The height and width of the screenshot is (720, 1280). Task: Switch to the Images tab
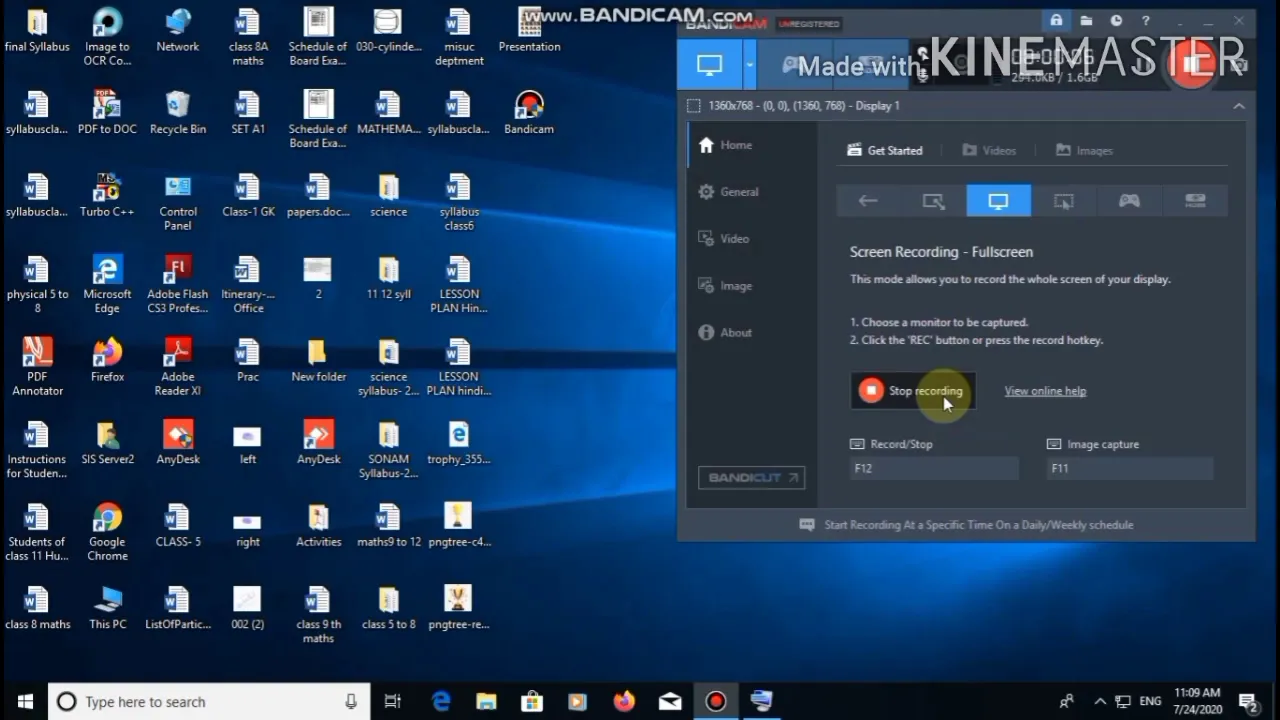pyautogui.click(x=1084, y=151)
